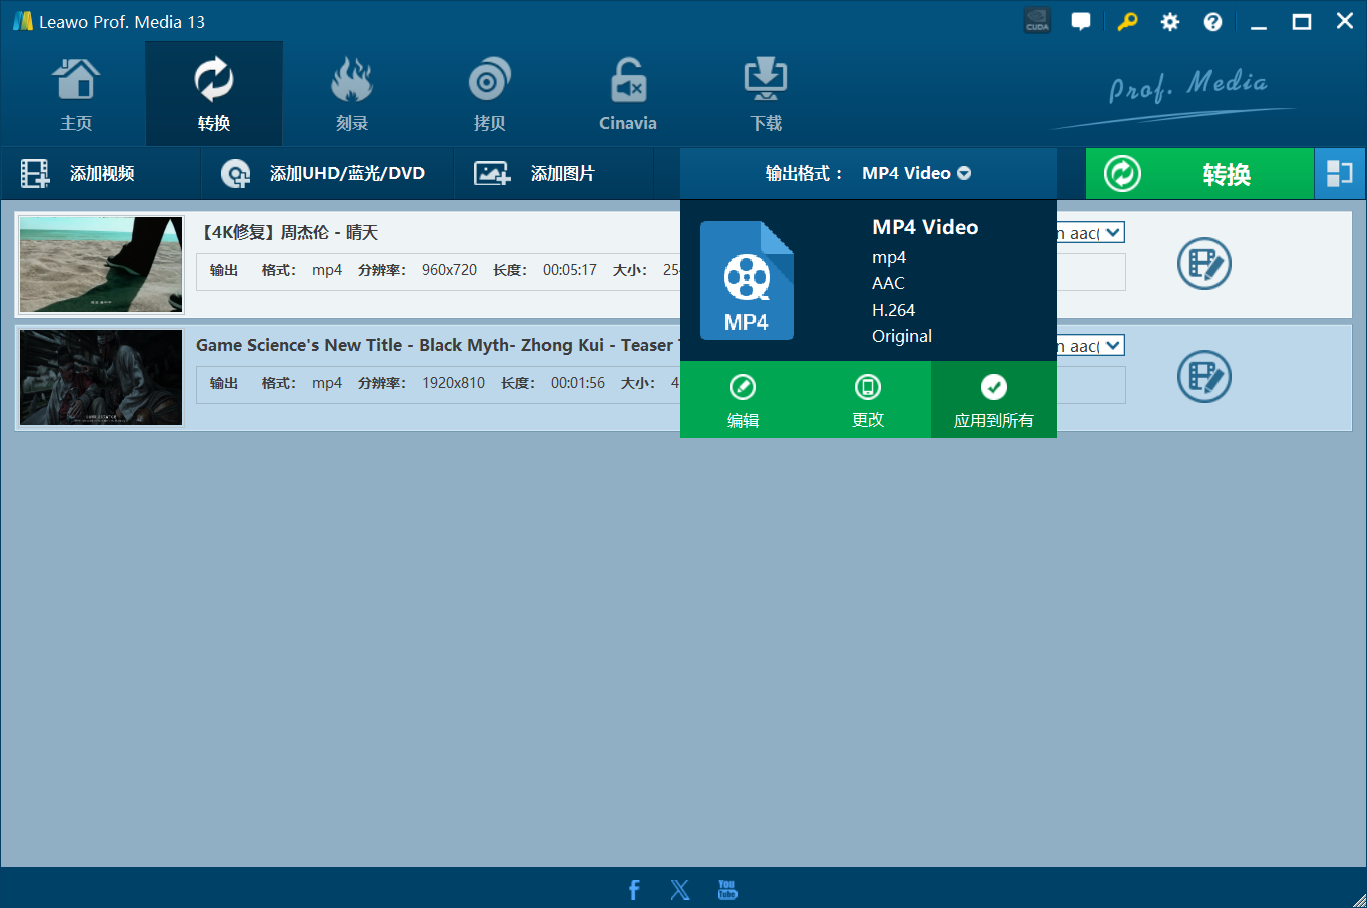Click the edit icon for 周杰伦 video
1367x908 pixels.
(x=1204, y=264)
